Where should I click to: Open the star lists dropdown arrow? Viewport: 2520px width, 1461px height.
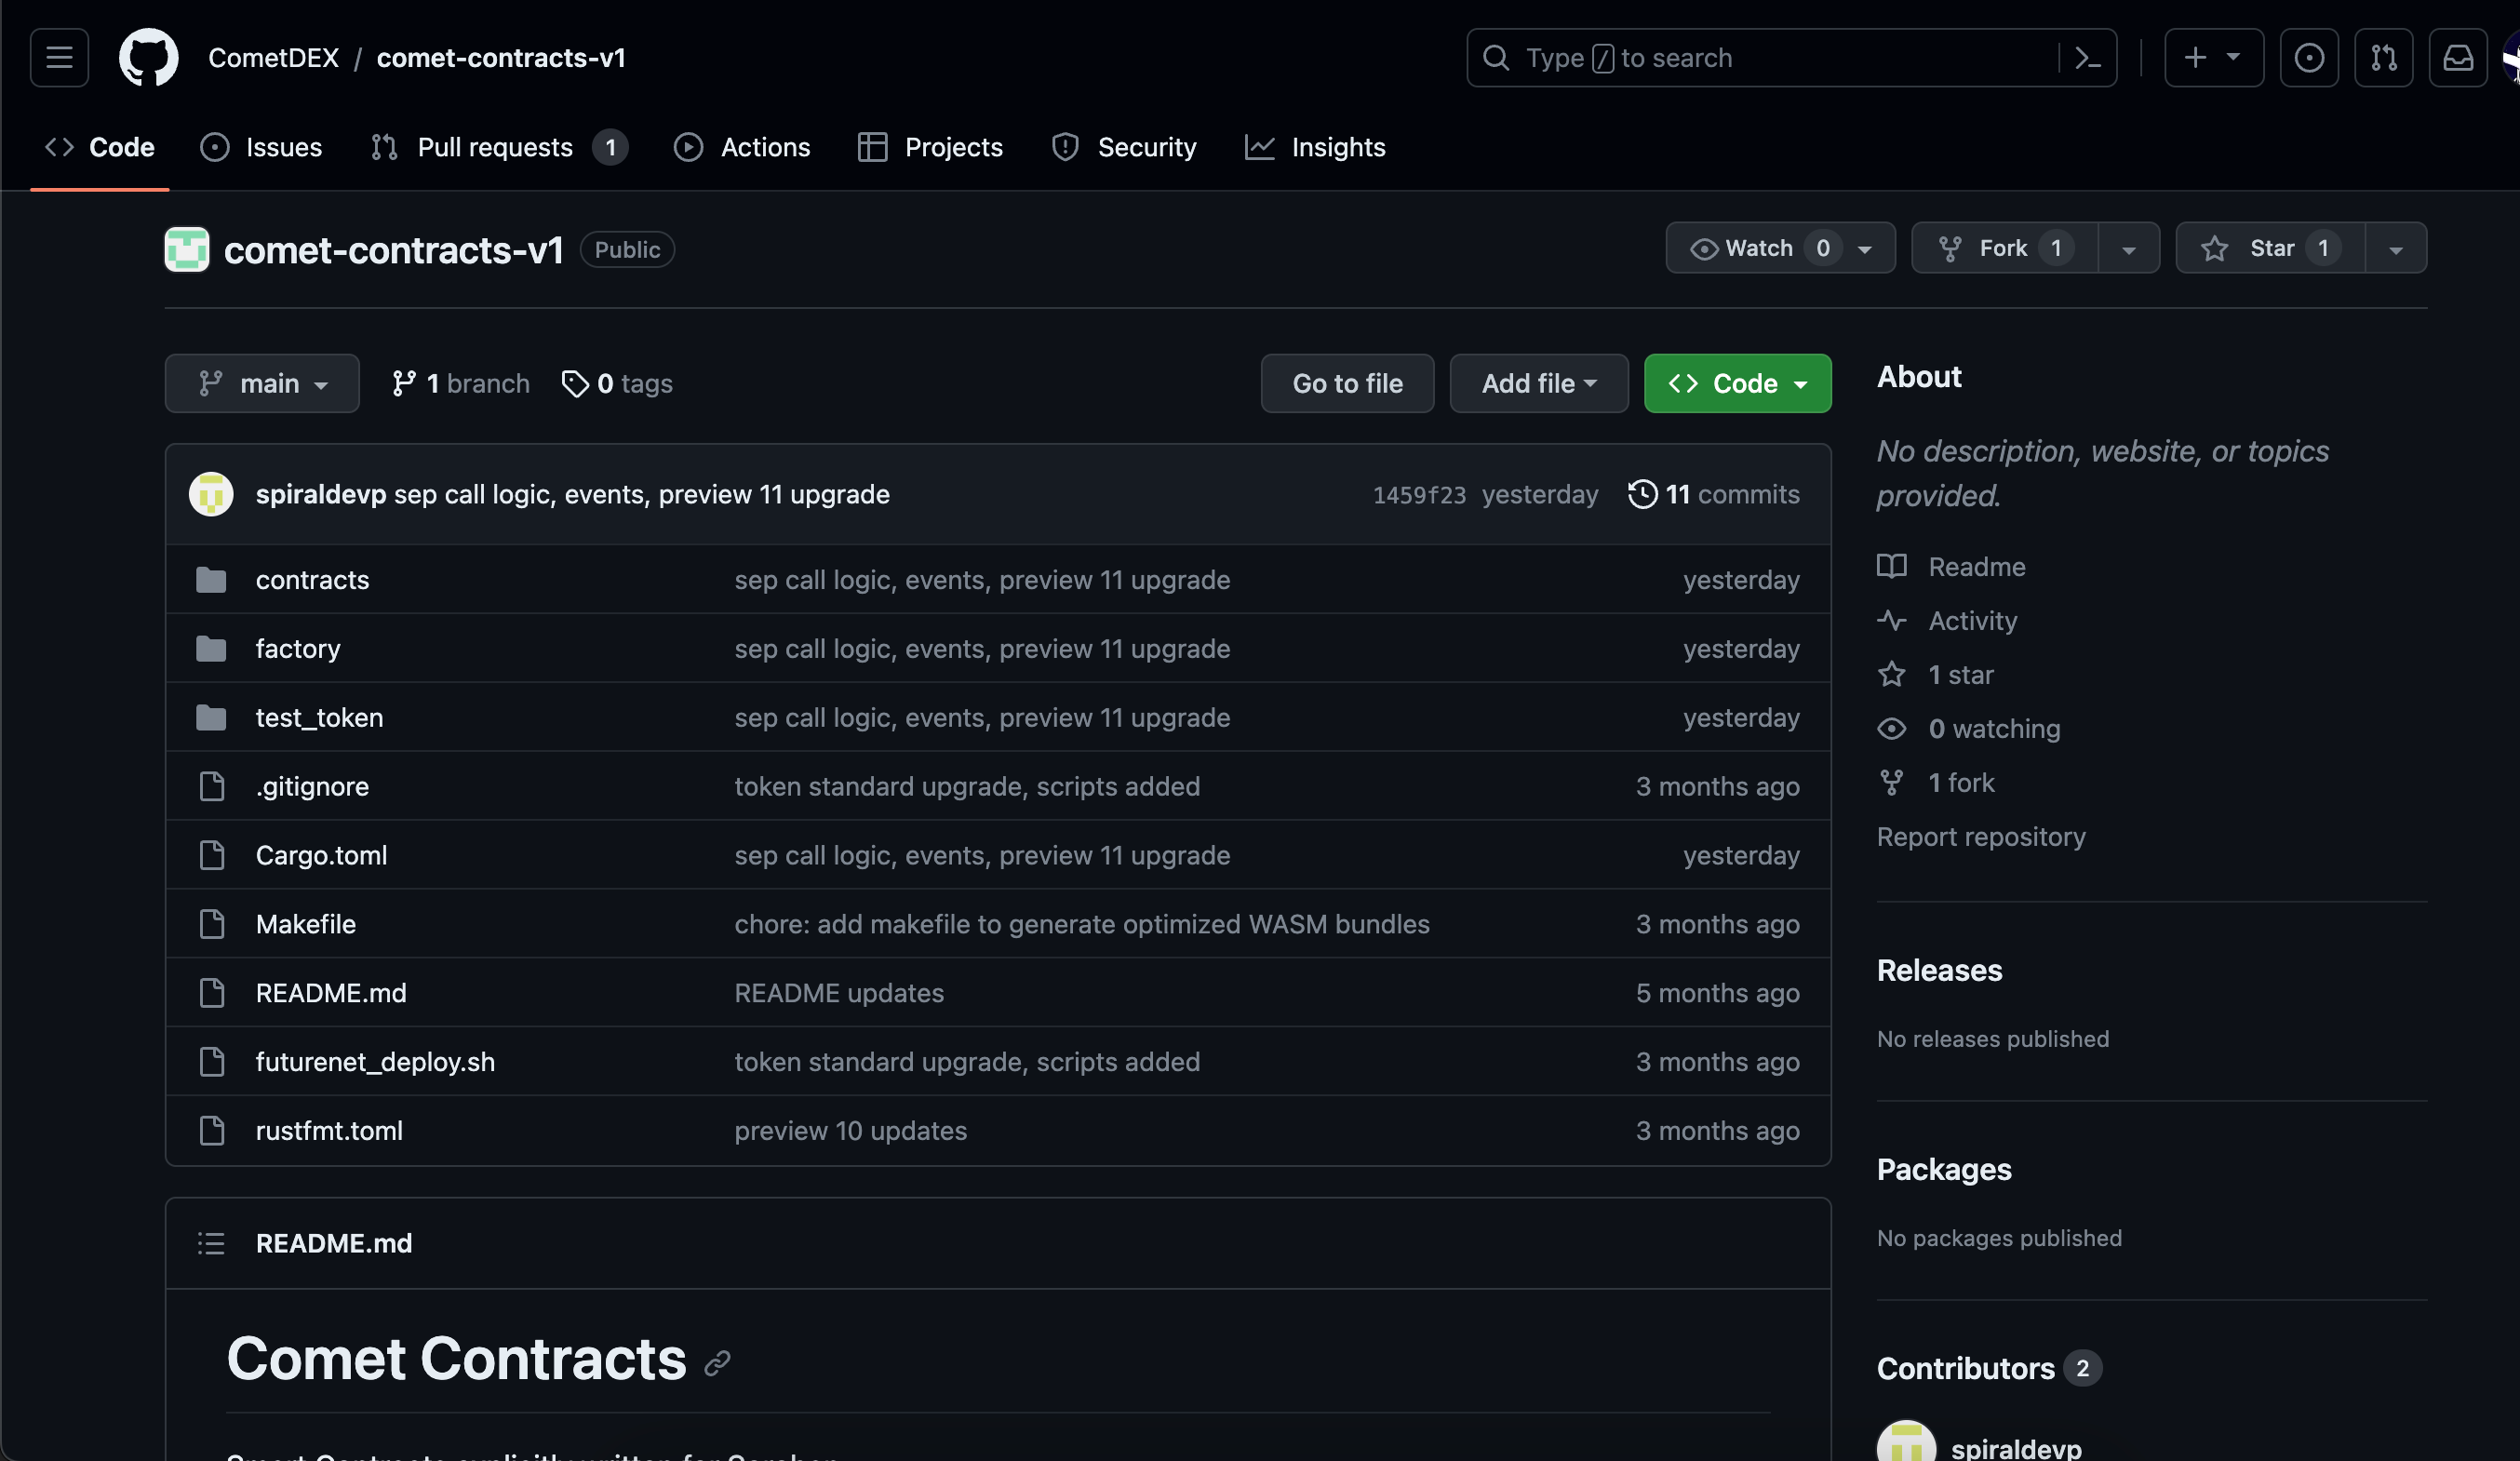2395,248
